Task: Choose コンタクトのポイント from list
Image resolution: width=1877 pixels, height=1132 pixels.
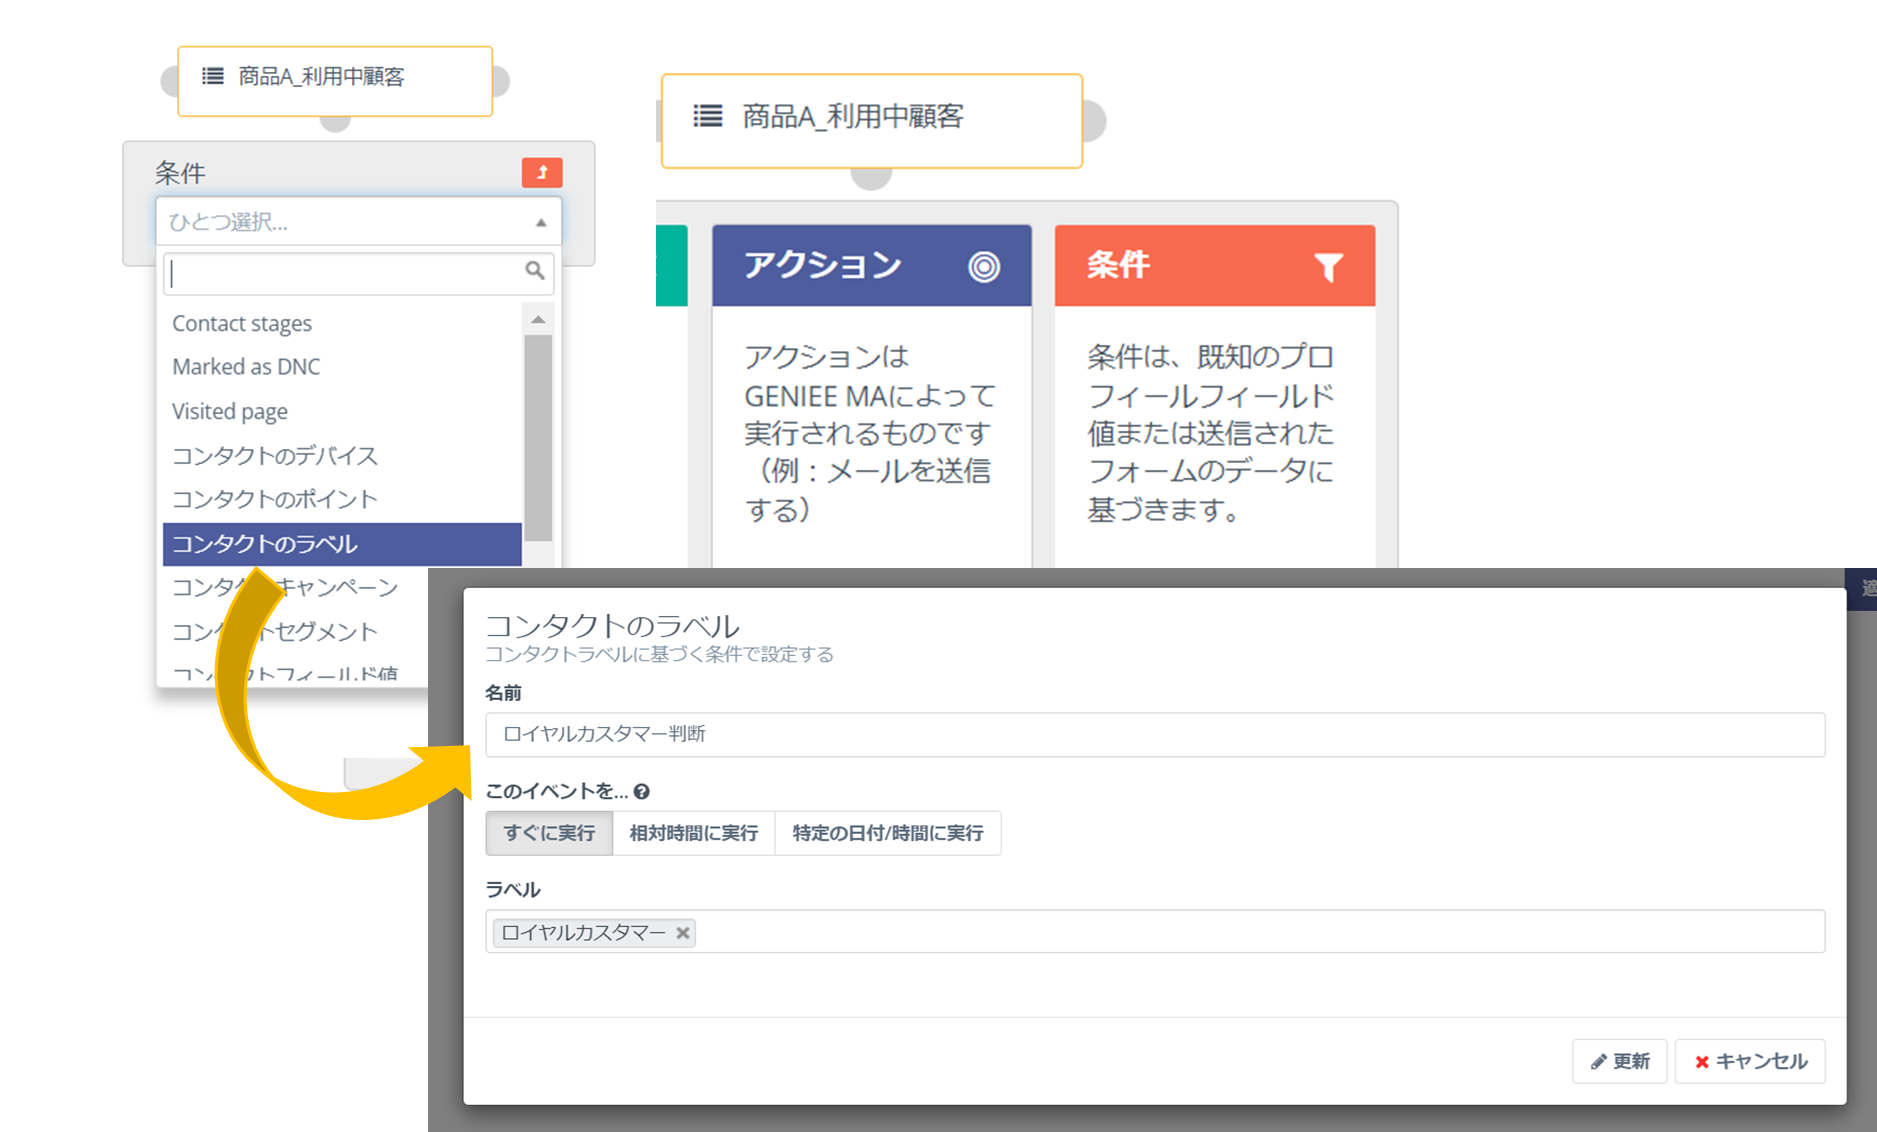Action: [275, 499]
